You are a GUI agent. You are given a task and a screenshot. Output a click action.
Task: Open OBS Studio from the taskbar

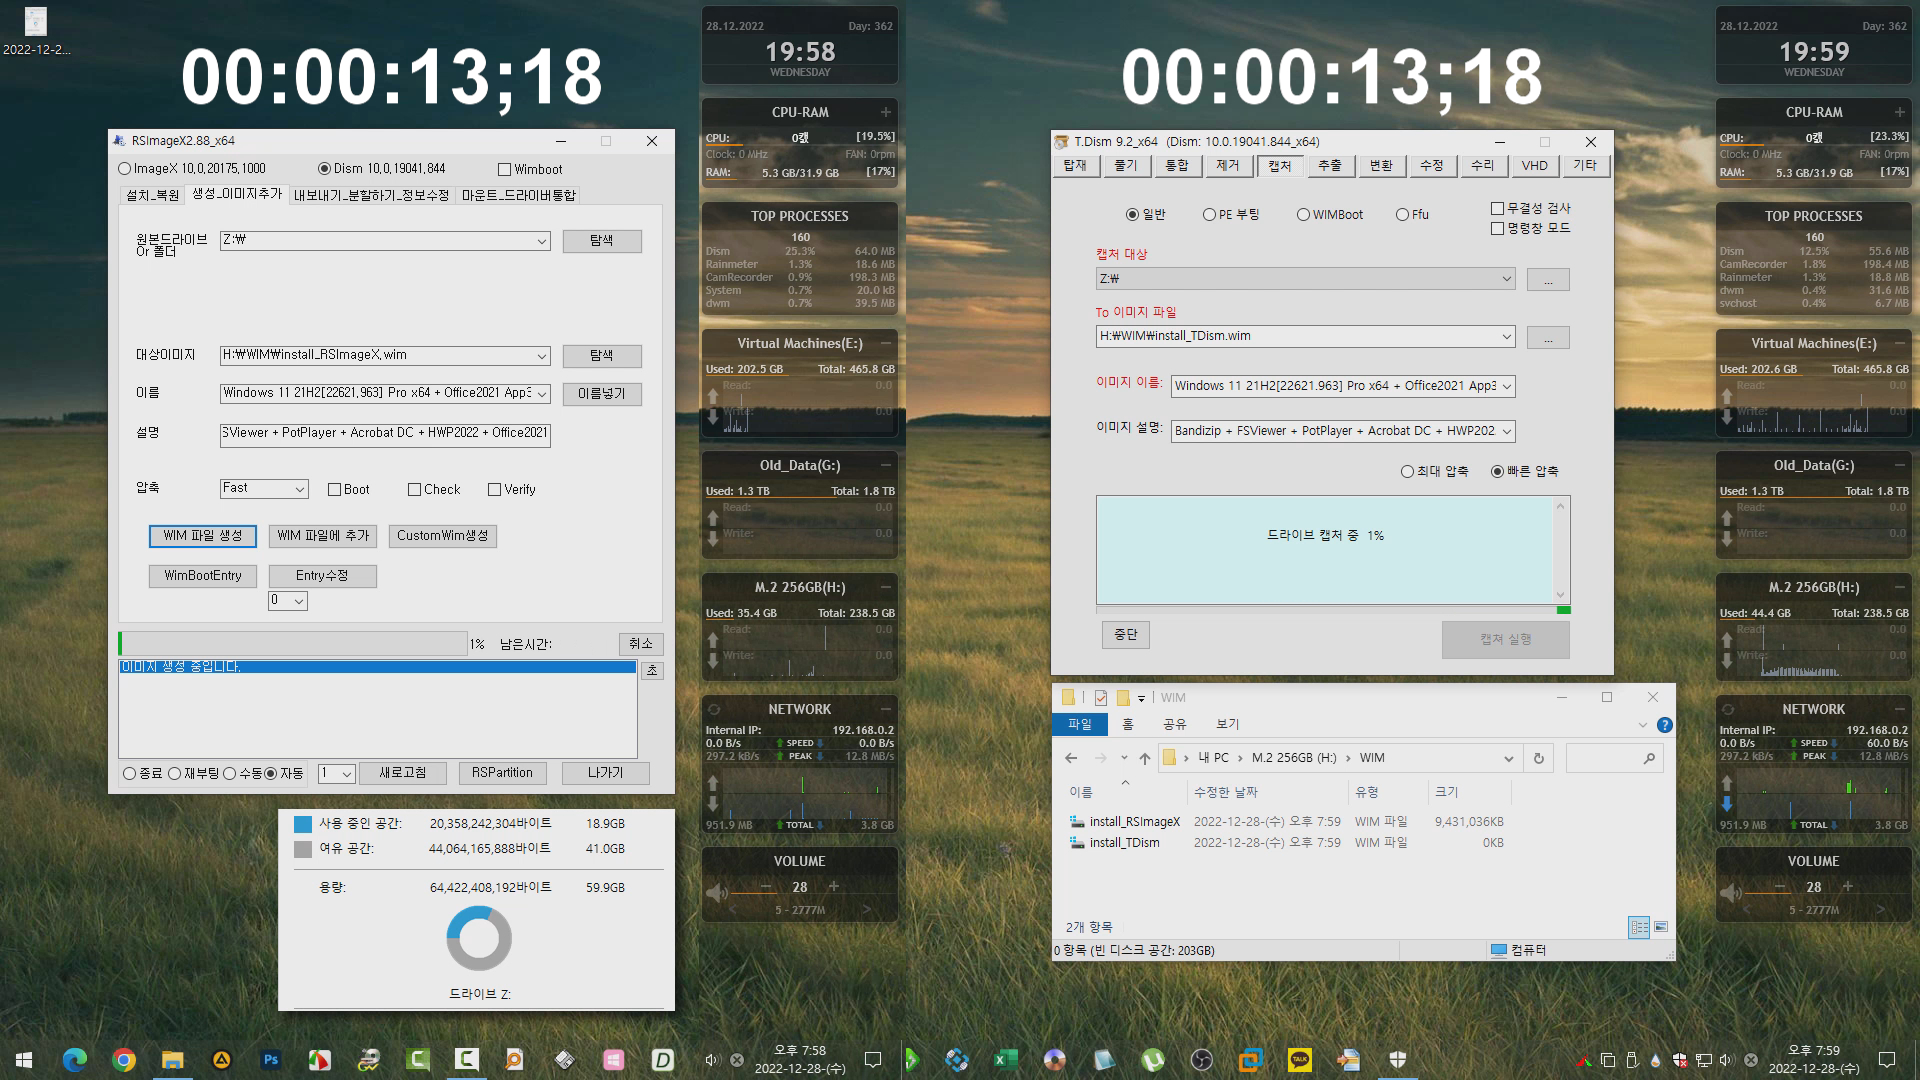1202,1060
